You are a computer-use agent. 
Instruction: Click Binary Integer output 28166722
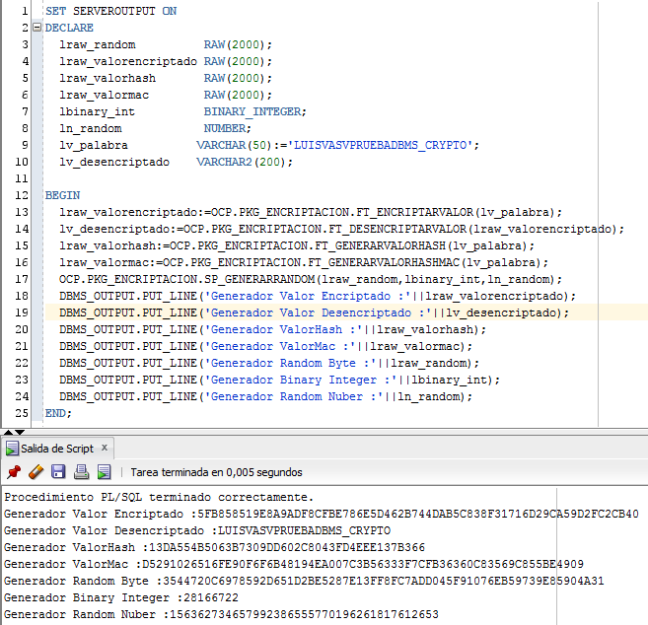pyautogui.click(x=211, y=597)
